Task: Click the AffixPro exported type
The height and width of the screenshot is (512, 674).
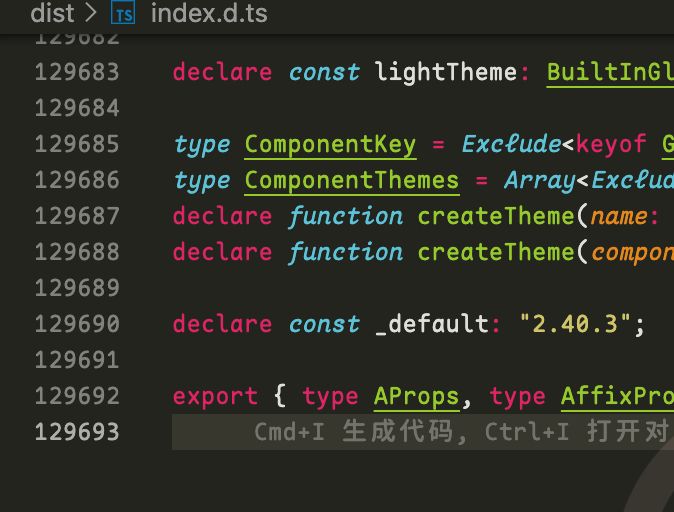Action: (617, 397)
